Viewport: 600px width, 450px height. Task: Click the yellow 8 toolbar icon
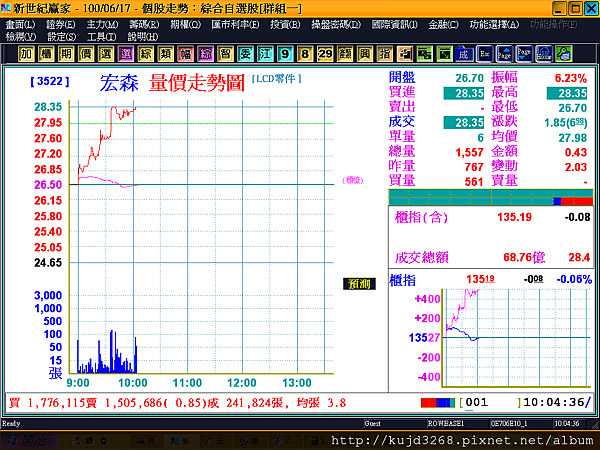point(305,54)
